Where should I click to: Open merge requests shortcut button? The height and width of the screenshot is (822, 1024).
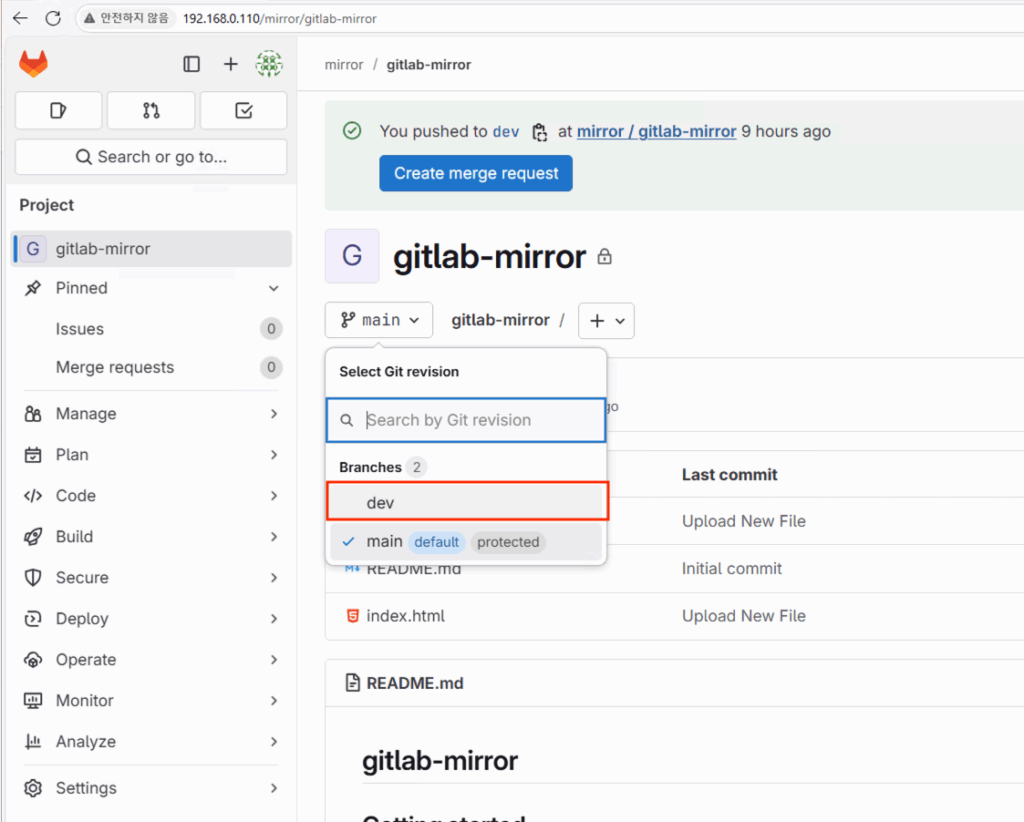151,110
